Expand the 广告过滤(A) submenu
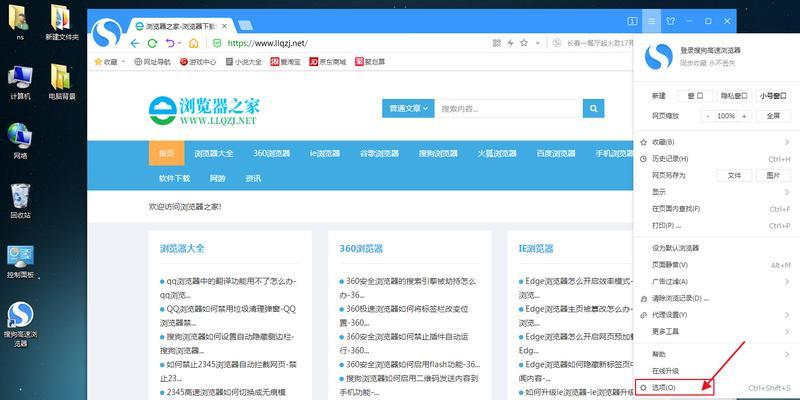Screen dimensions: 800x400 [716, 281]
